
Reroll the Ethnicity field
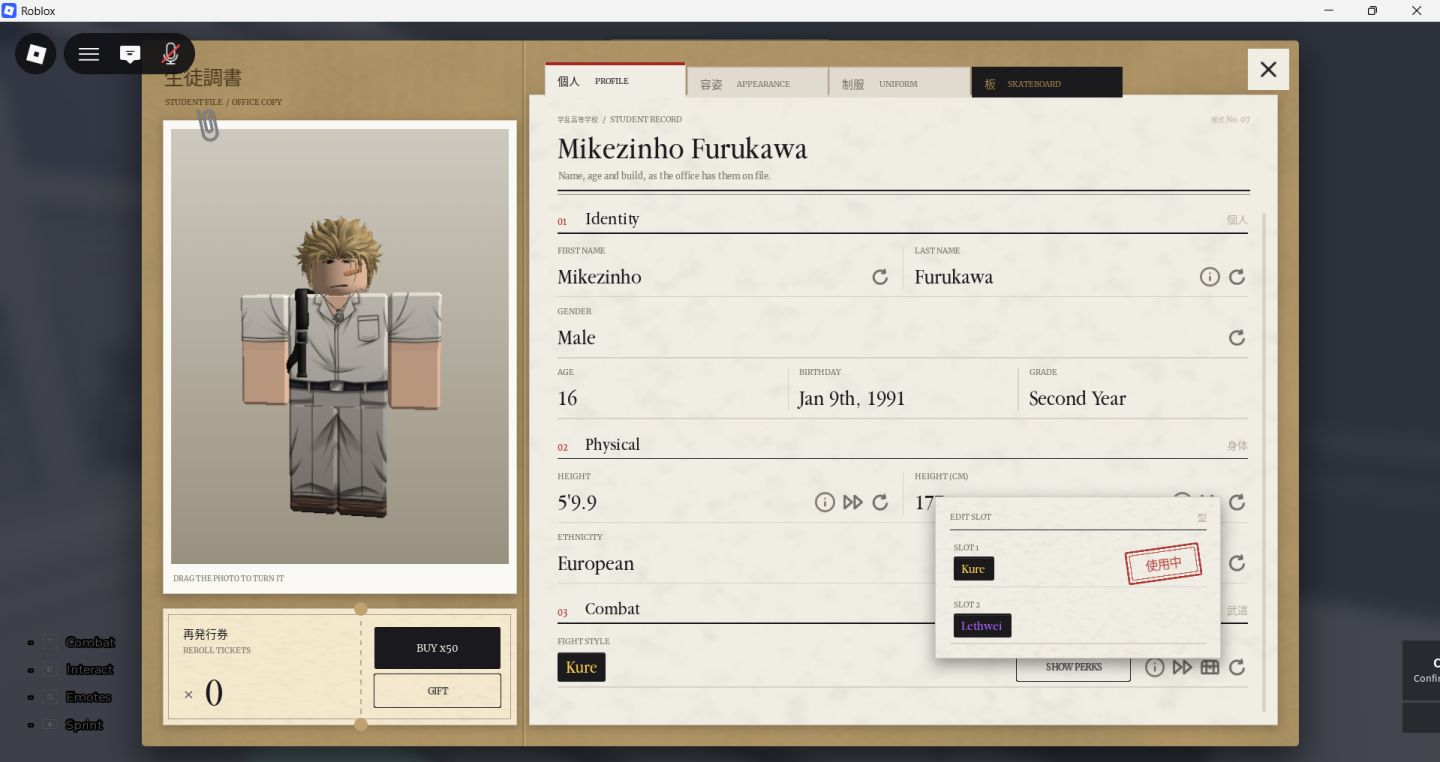coord(1237,563)
